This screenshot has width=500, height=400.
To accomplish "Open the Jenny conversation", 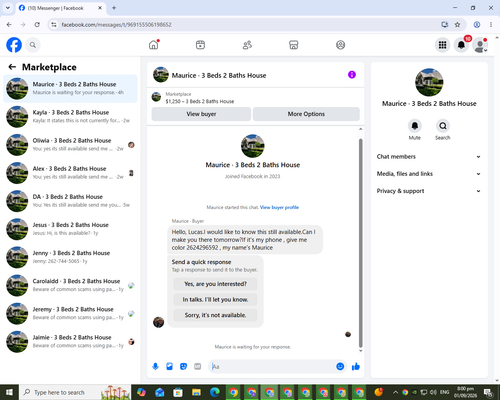I will 70,257.
